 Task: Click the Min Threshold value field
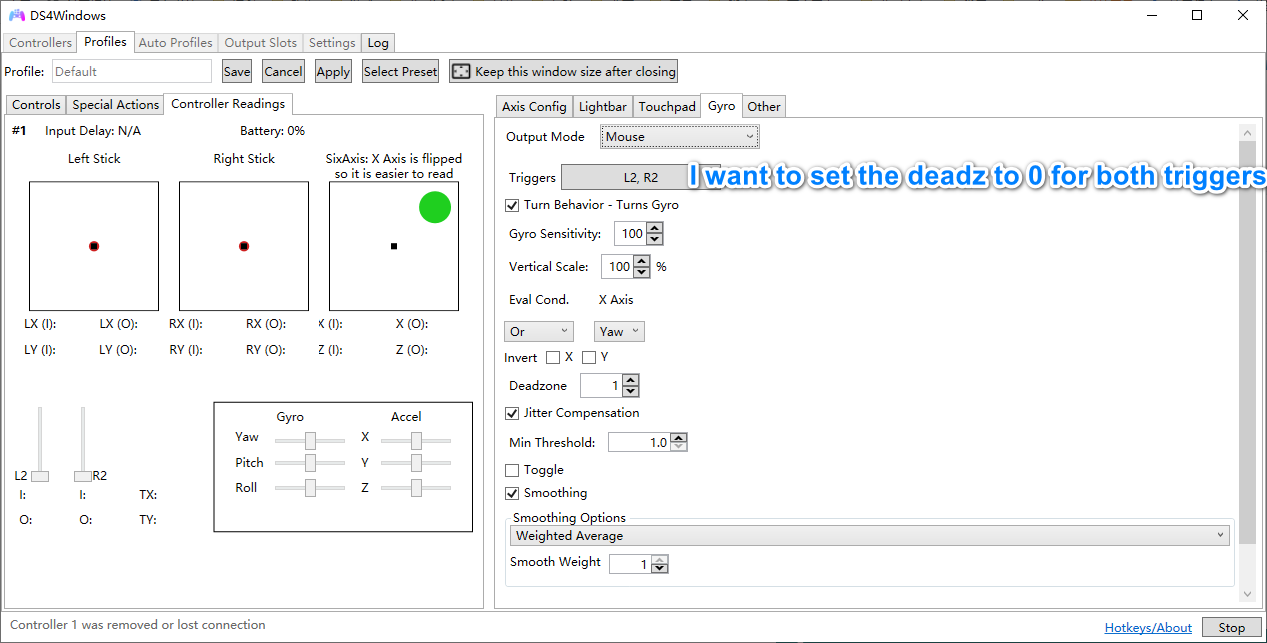639,442
